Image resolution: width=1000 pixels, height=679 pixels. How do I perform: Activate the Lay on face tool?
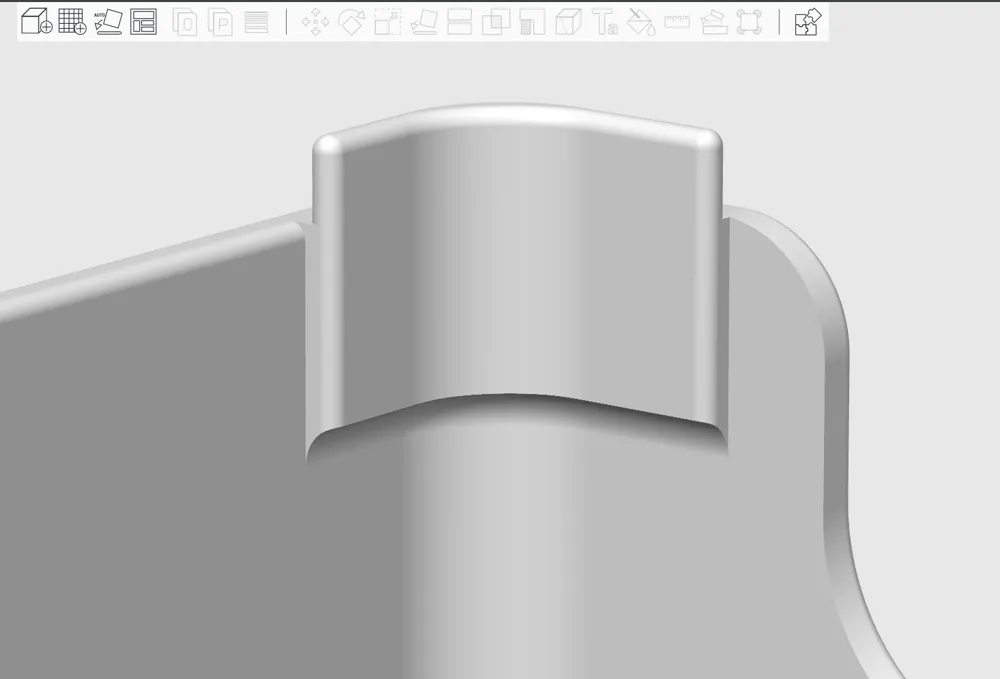coord(423,22)
